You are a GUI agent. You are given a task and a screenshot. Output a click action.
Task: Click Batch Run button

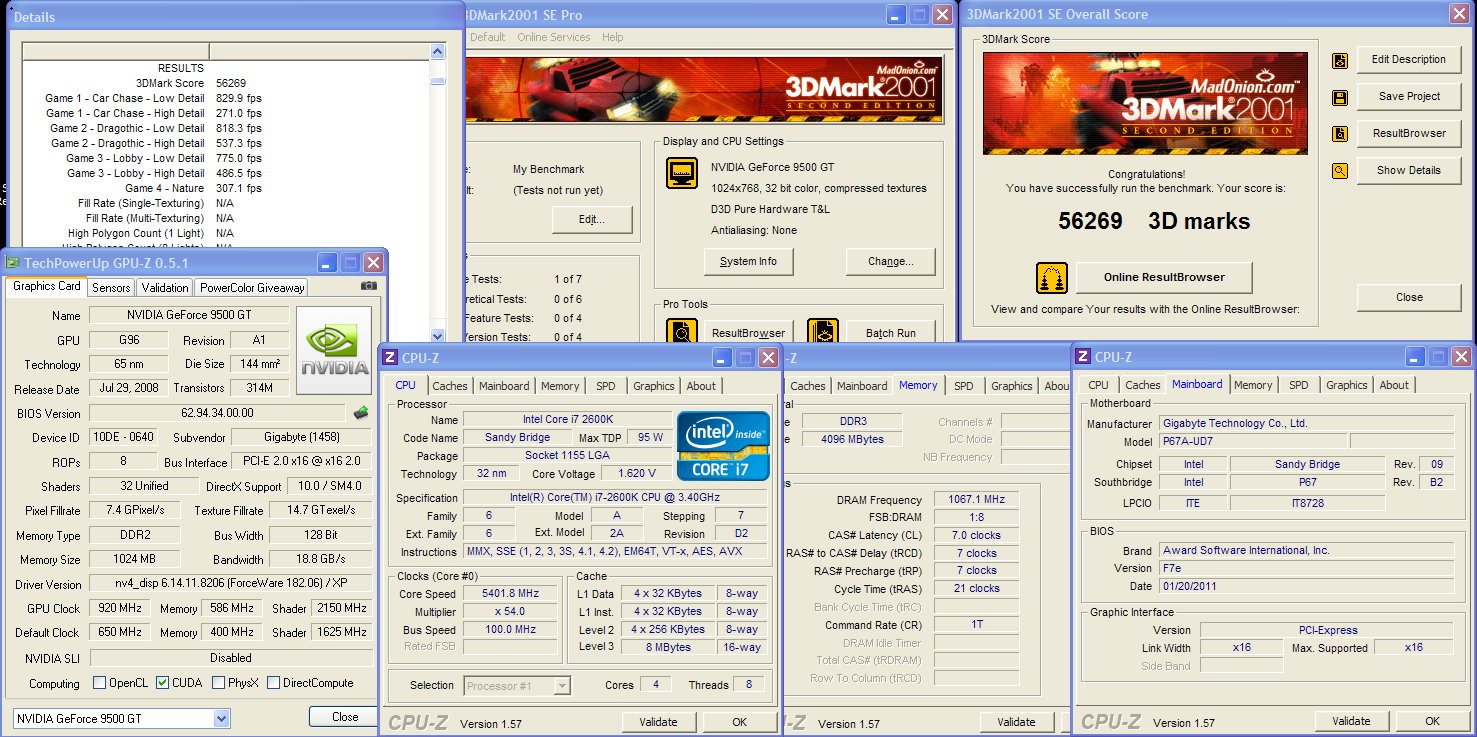(891, 333)
